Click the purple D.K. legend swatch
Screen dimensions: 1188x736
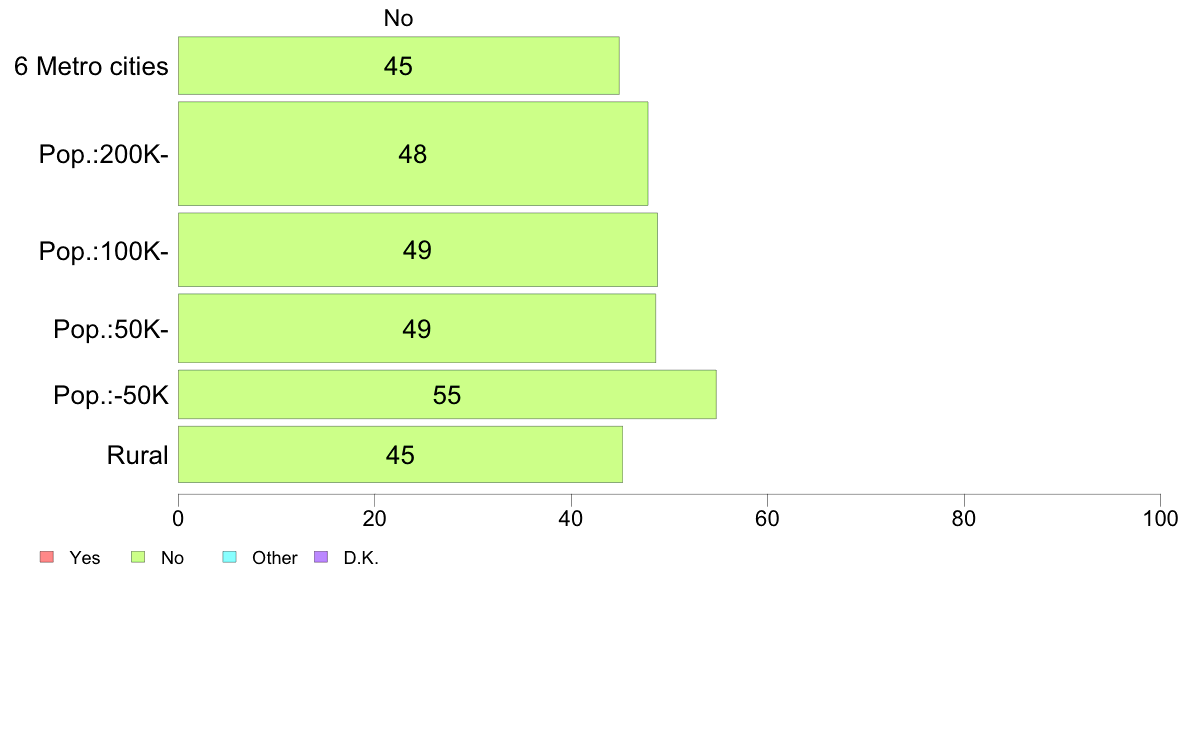(x=321, y=557)
